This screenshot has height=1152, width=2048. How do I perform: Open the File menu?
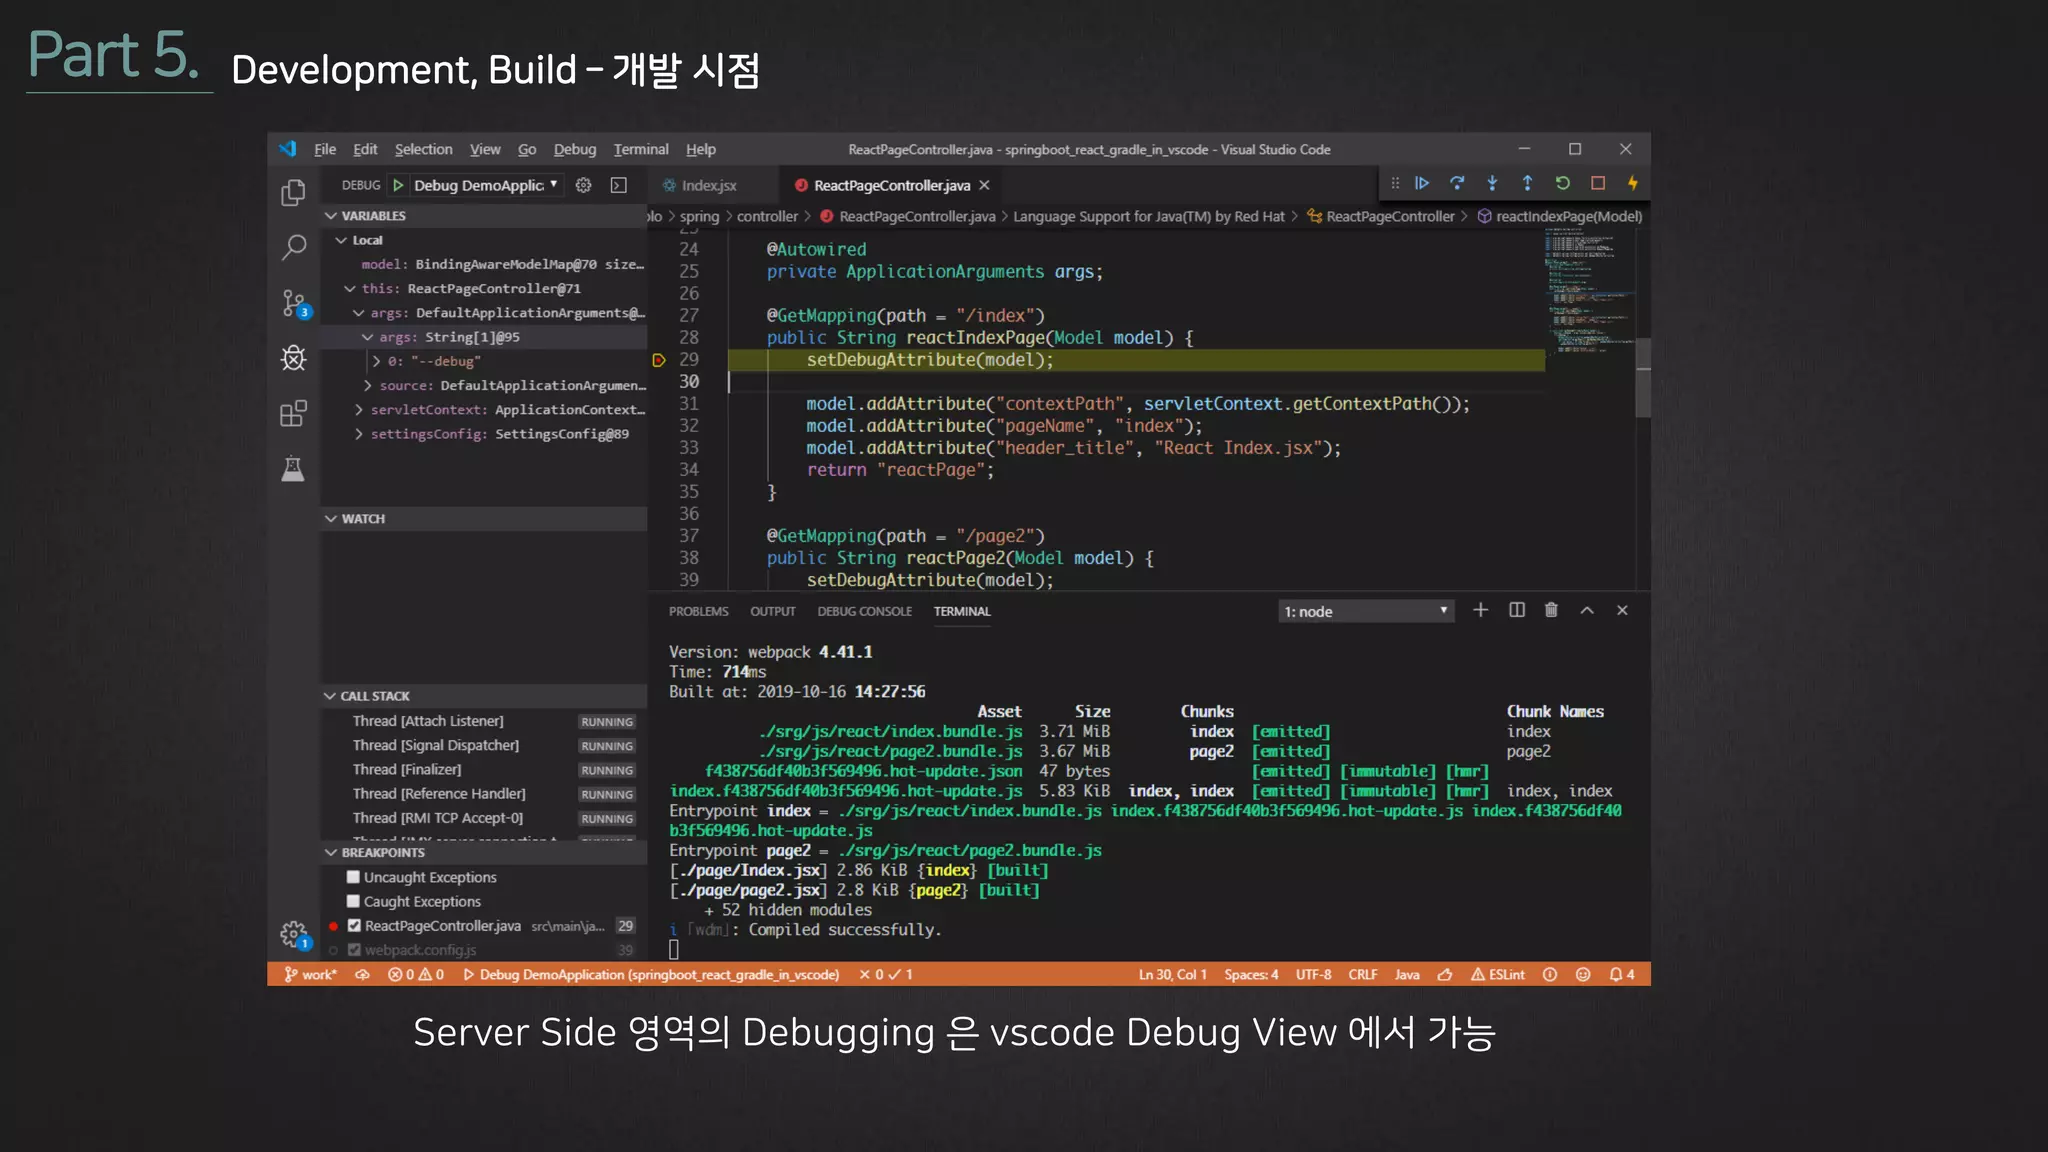click(325, 149)
